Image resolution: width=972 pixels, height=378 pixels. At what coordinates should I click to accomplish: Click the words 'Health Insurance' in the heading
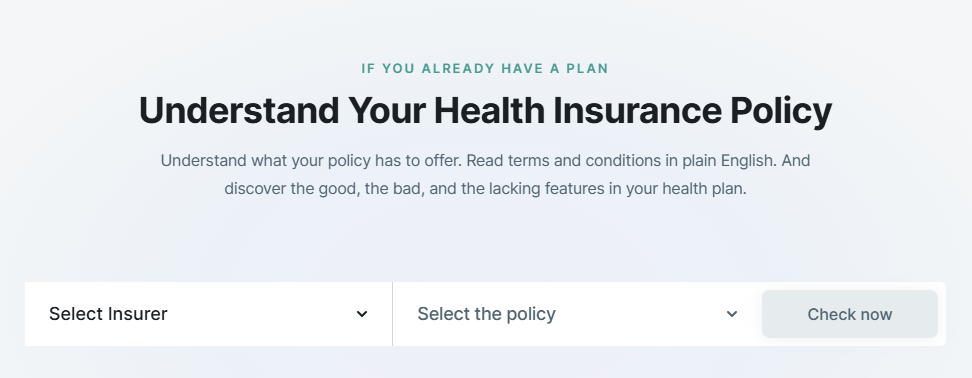[x=577, y=111]
